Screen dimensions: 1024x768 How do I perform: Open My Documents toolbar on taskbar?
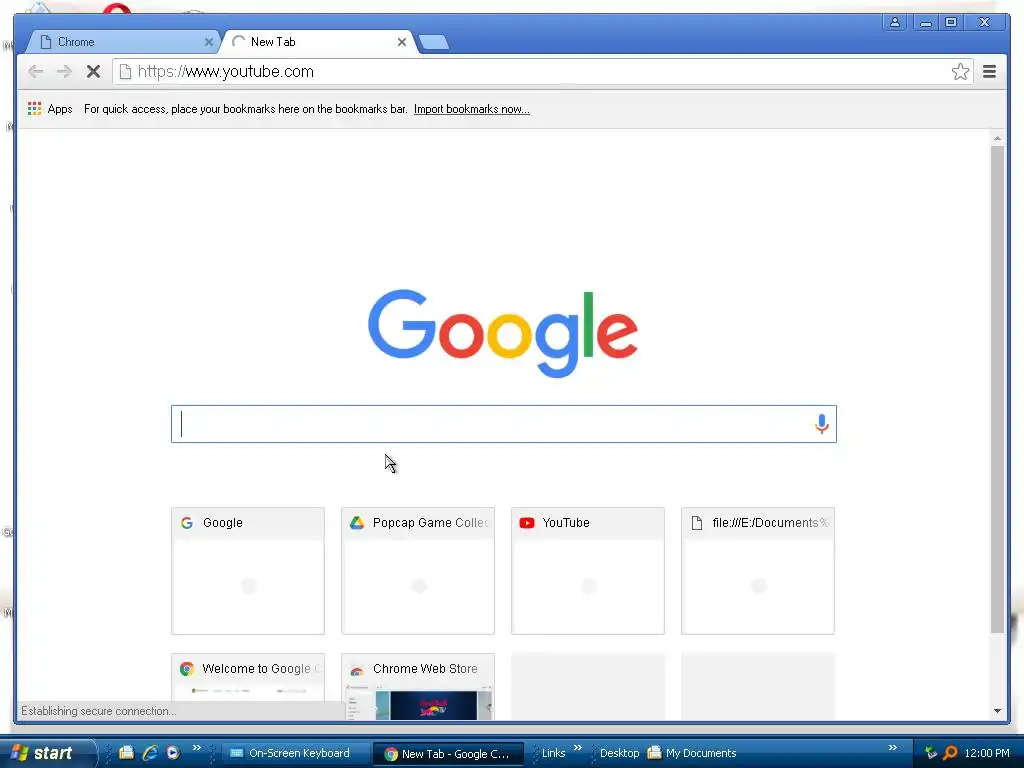pos(692,753)
